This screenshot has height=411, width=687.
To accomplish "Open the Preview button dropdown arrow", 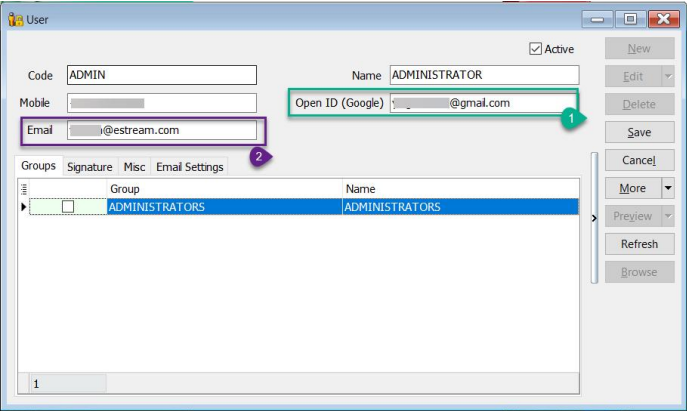I will click(667, 216).
